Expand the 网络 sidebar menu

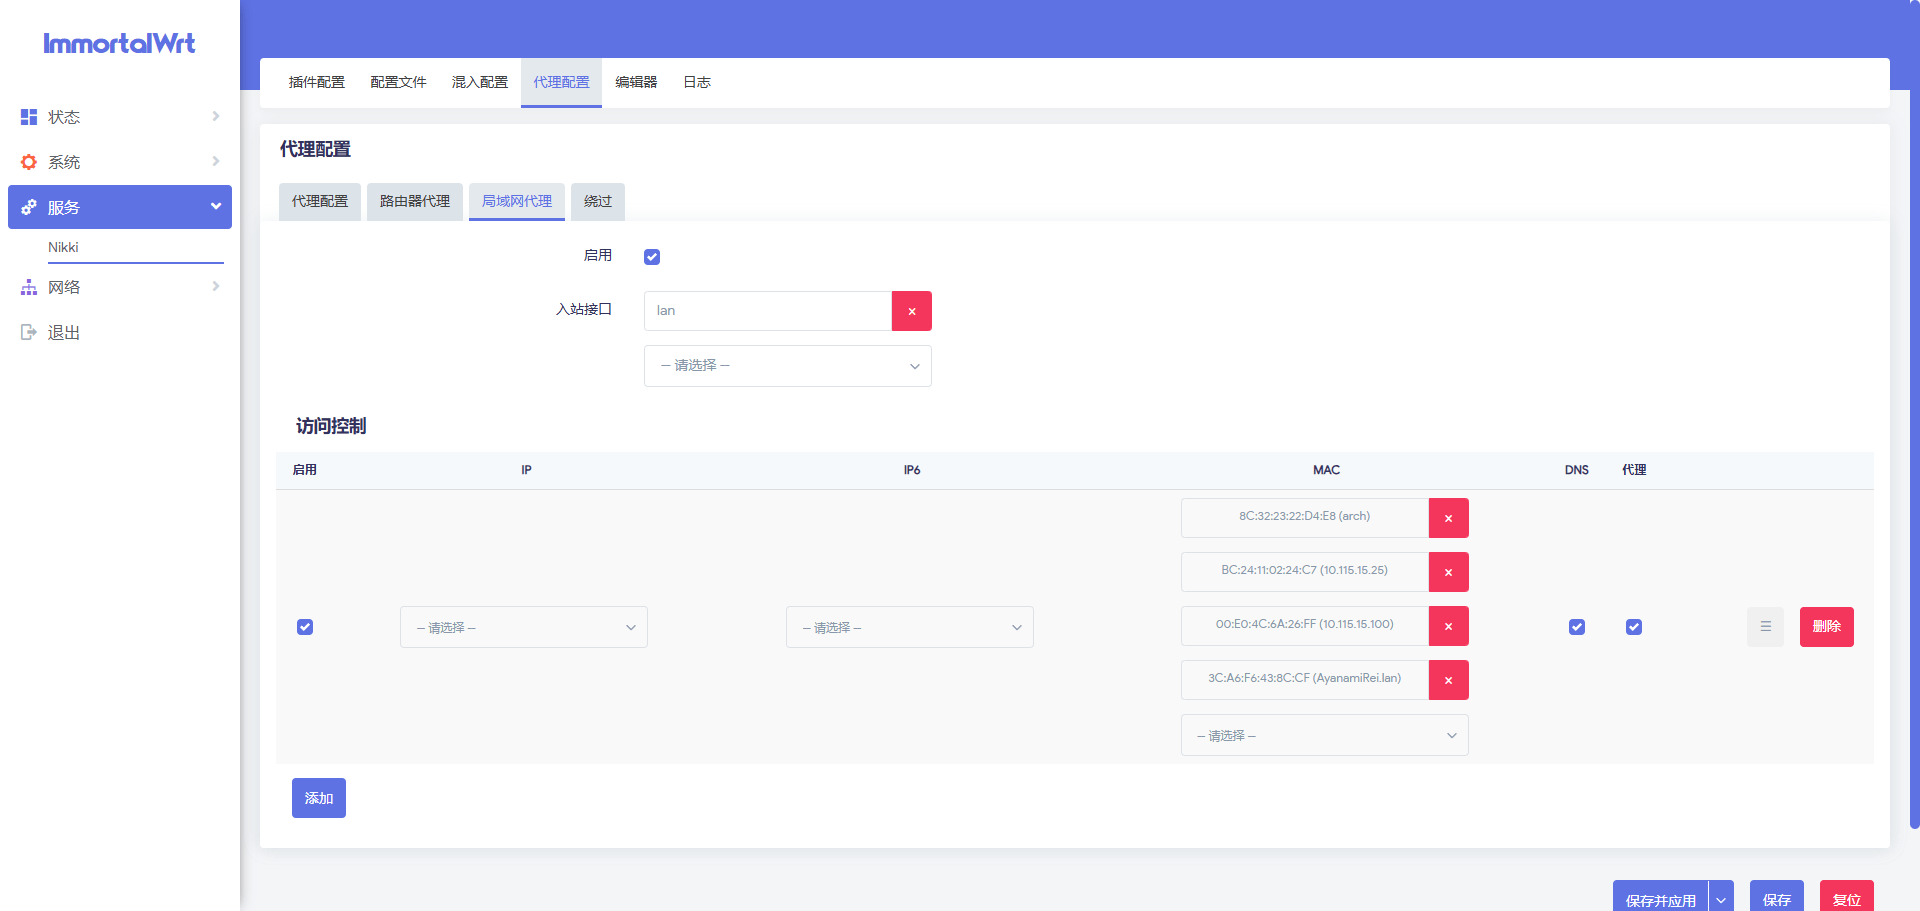tap(120, 287)
